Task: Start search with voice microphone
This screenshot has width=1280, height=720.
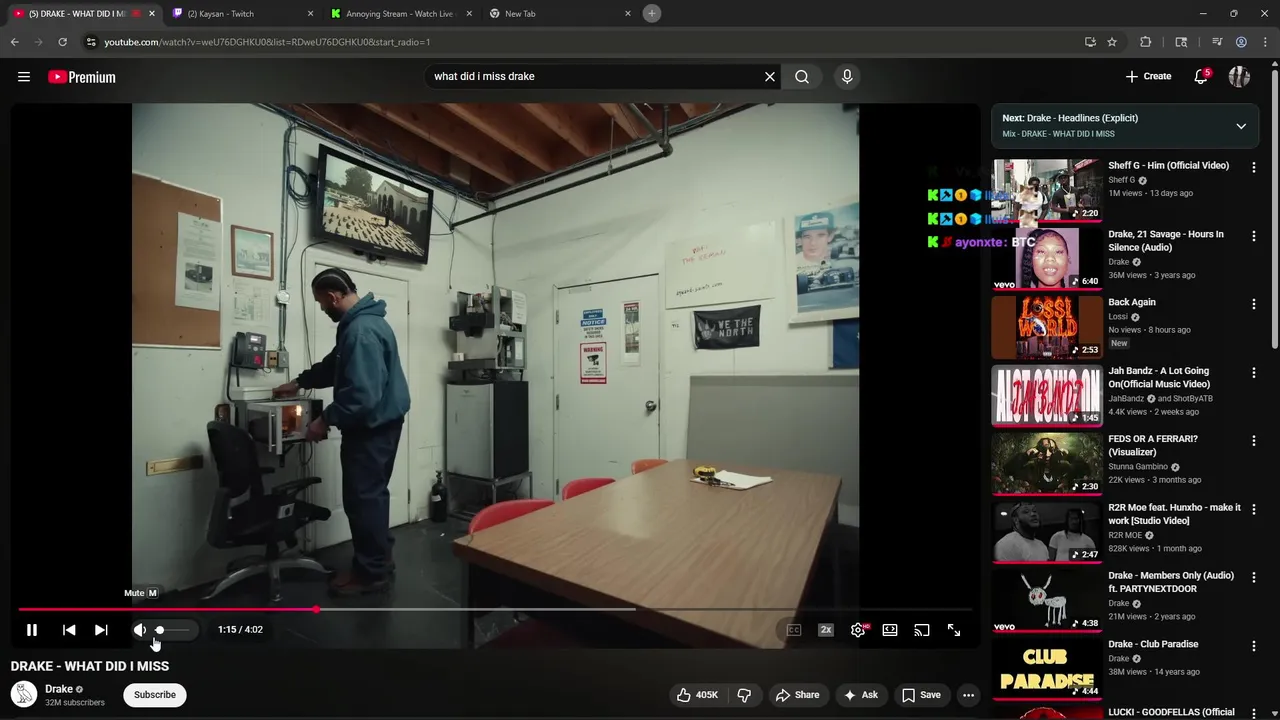Action: pyautogui.click(x=847, y=77)
